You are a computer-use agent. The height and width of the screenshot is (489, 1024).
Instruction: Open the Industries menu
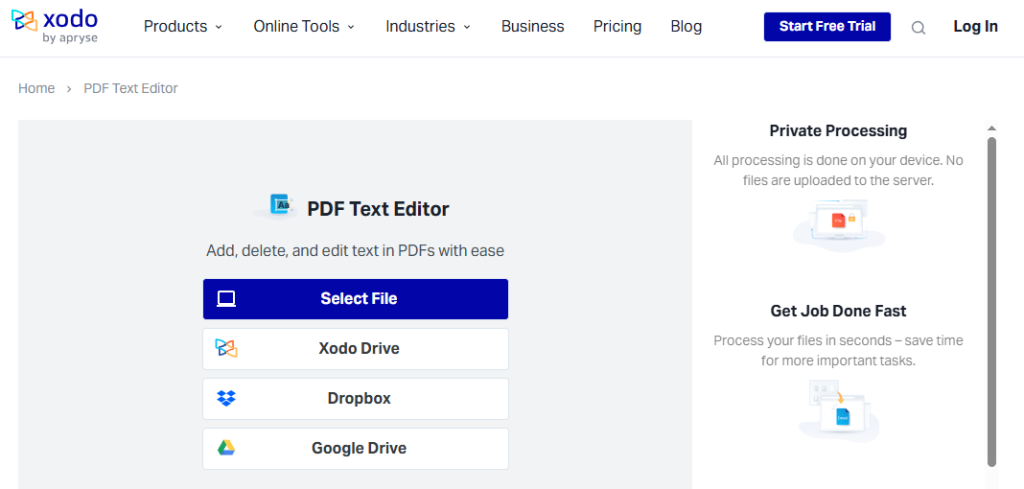(x=428, y=27)
